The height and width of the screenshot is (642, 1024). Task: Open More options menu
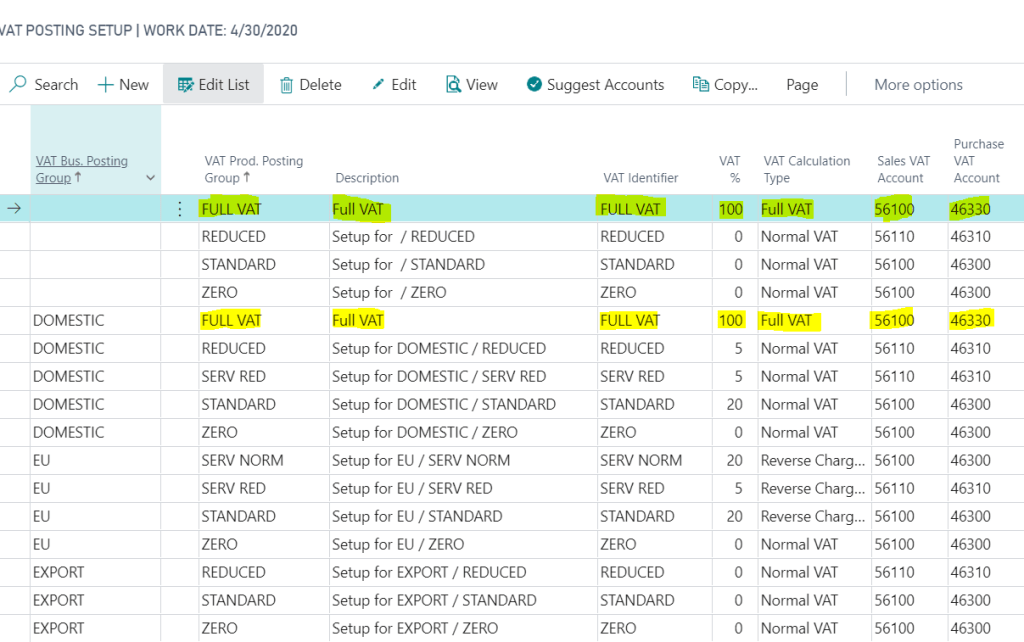tap(918, 85)
